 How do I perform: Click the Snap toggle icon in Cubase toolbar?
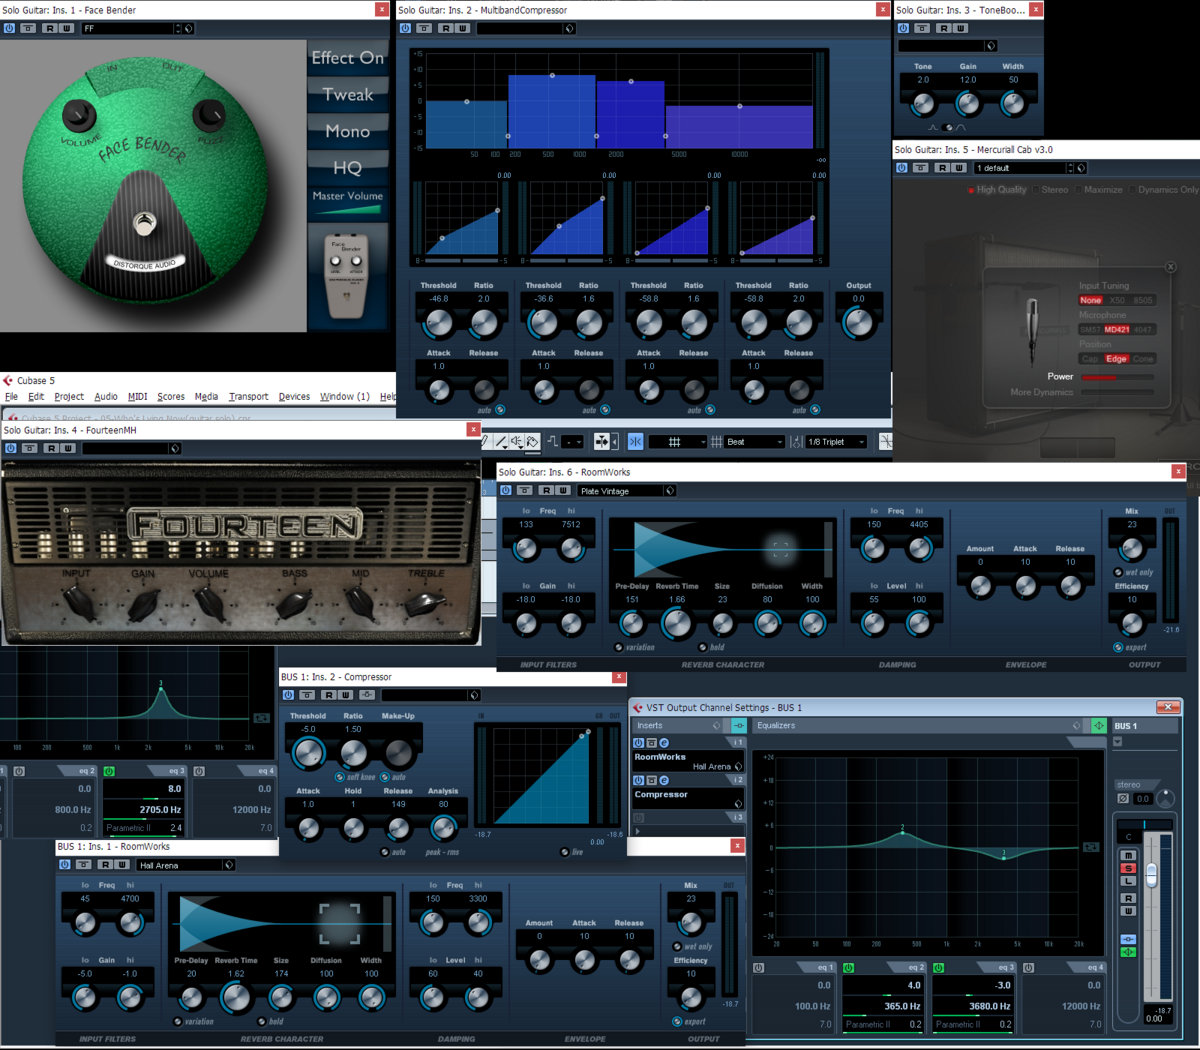click(x=635, y=441)
